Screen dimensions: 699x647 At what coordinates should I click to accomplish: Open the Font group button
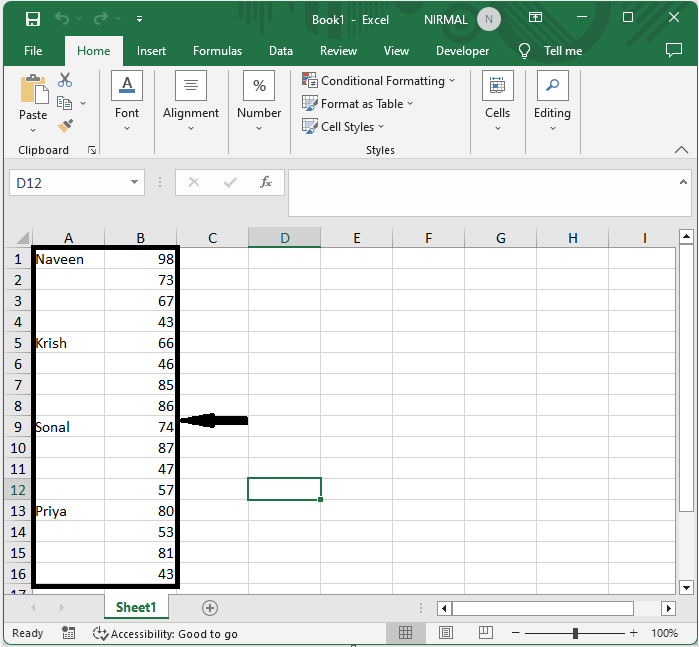(127, 101)
